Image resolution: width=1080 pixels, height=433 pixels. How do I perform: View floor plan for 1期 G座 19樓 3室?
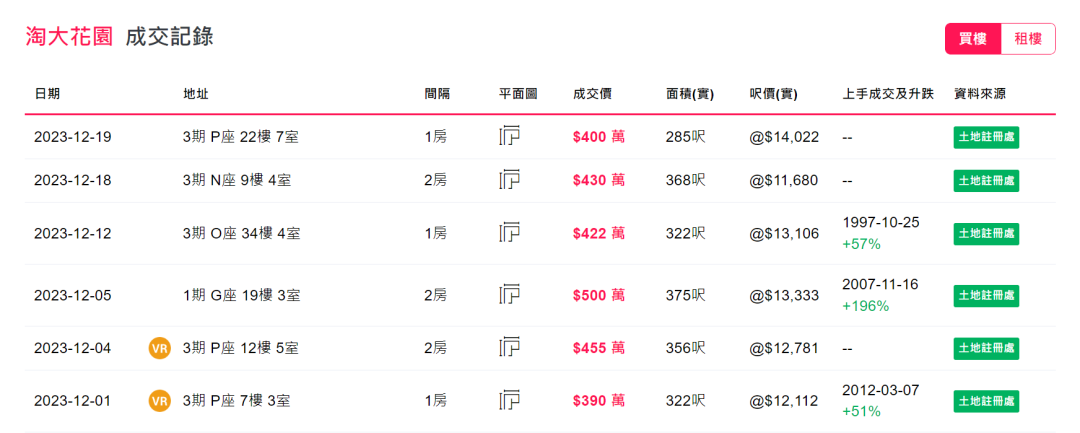point(509,295)
